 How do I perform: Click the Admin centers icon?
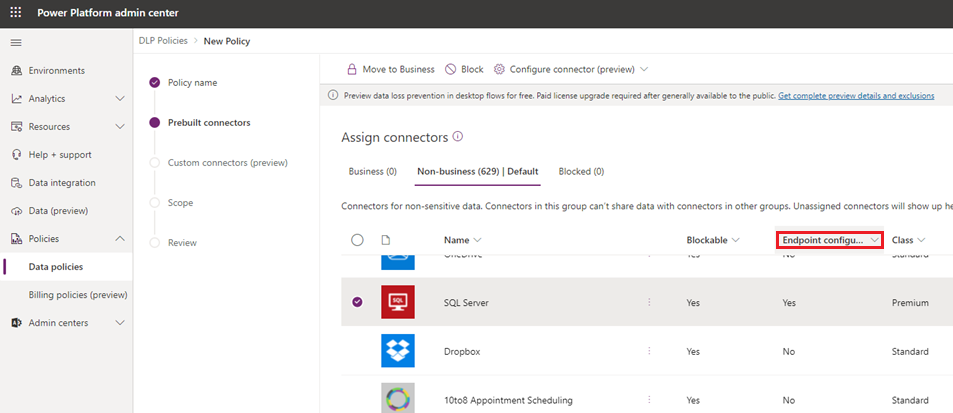tap(17, 323)
